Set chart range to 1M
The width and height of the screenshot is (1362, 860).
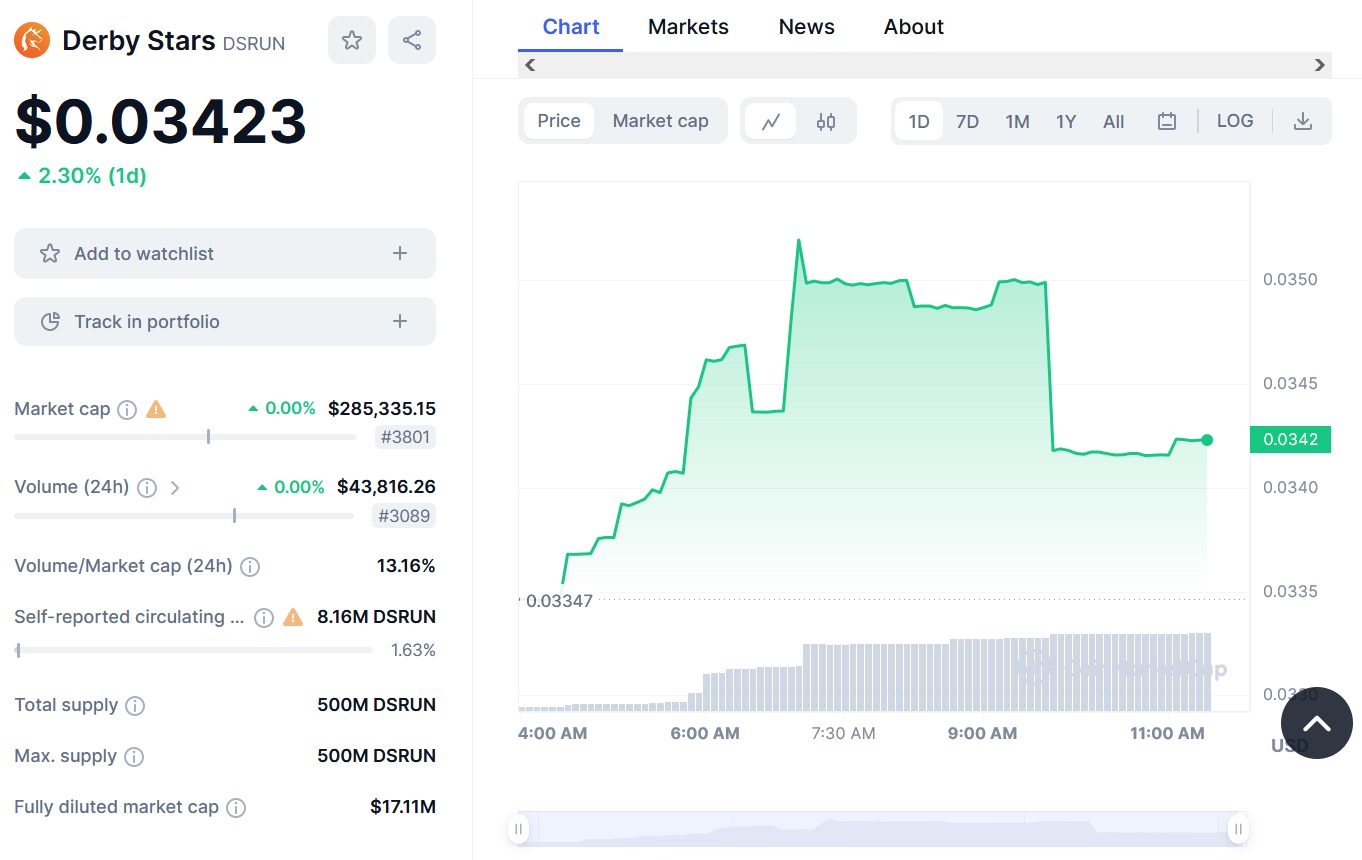point(1018,122)
